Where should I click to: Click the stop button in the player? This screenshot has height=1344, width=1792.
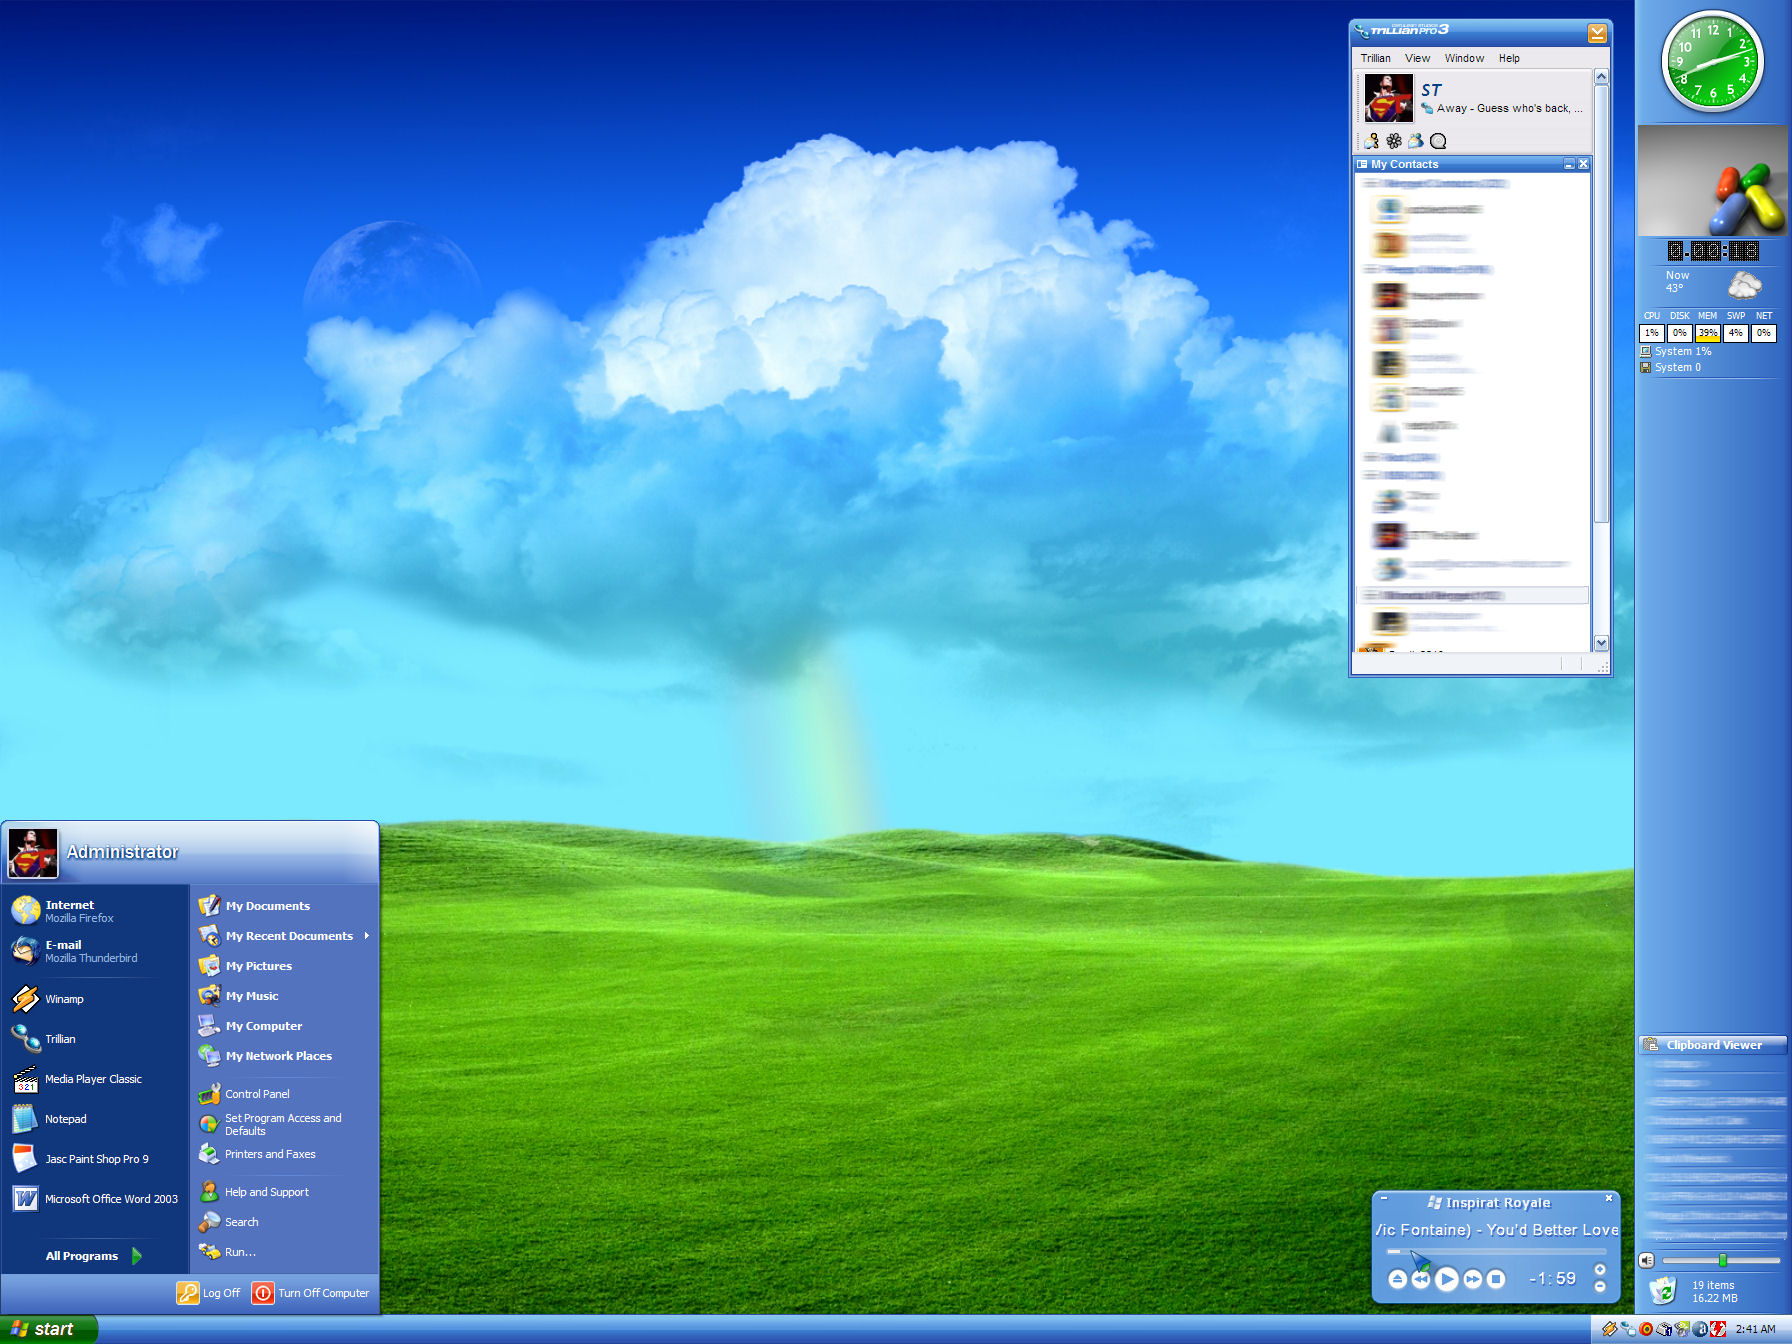(x=1496, y=1279)
